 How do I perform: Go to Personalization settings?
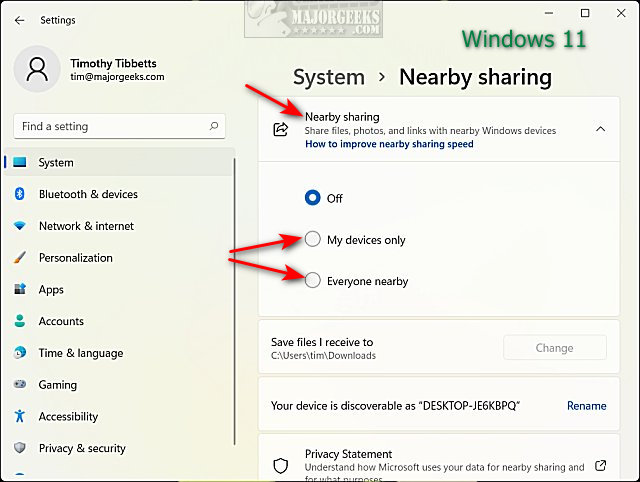pos(119,258)
